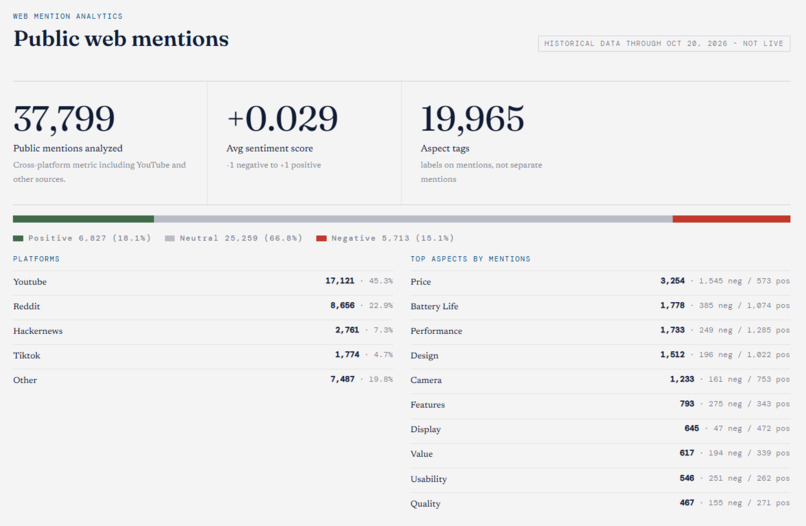Click Hackernews count 2,761
The height and width of the screenshot is (526, 806).
347,330
